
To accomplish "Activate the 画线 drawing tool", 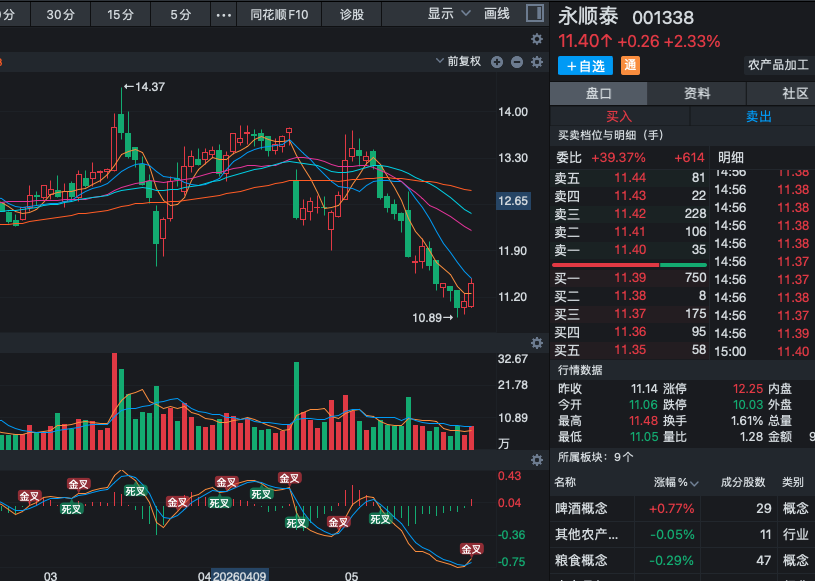I will click(x=496, y=14).
